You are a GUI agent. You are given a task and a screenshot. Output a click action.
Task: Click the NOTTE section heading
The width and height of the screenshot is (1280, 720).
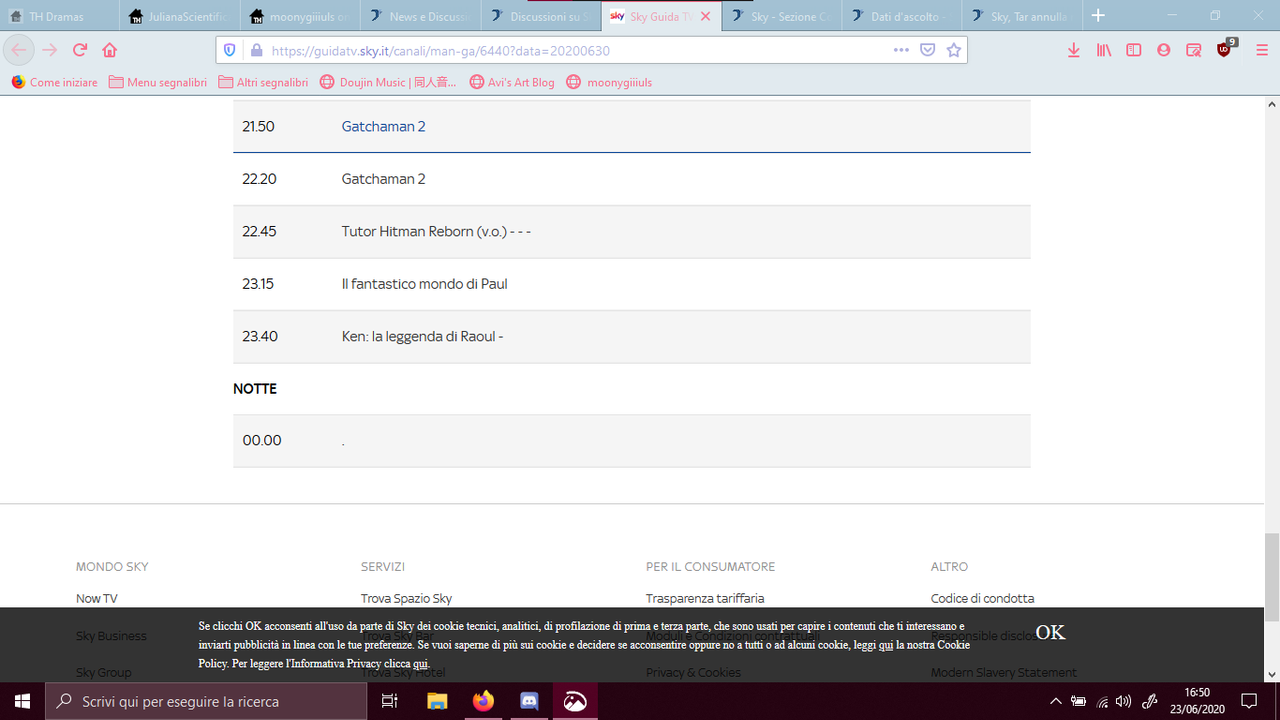tap(255, 389)
